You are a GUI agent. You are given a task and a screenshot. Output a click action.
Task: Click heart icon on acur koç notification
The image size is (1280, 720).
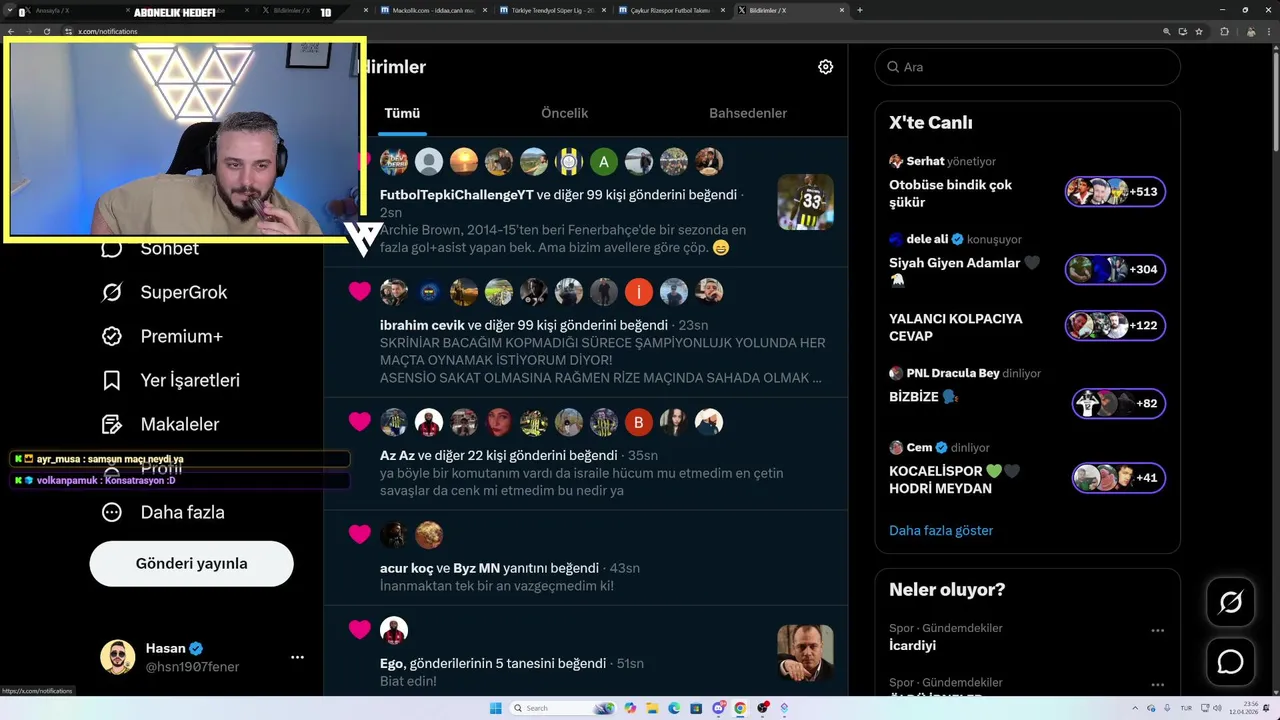point(360,534)
